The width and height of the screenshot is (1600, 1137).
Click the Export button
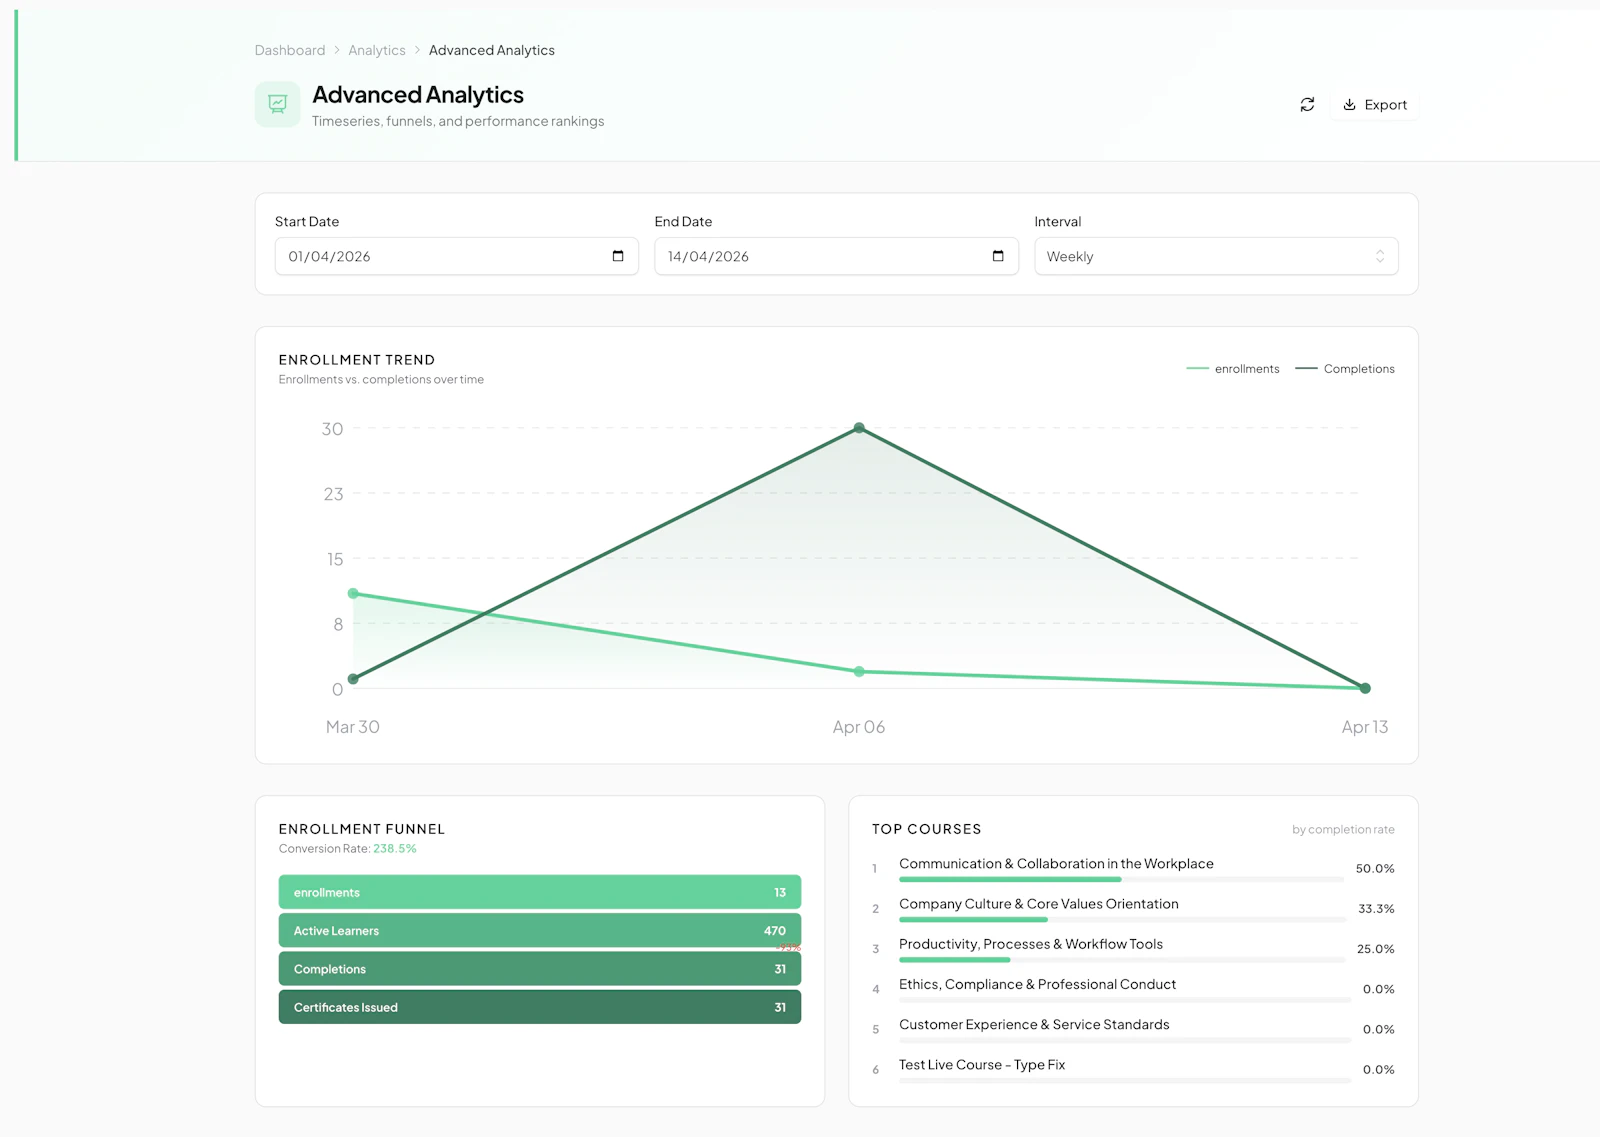click(1374, 104)
